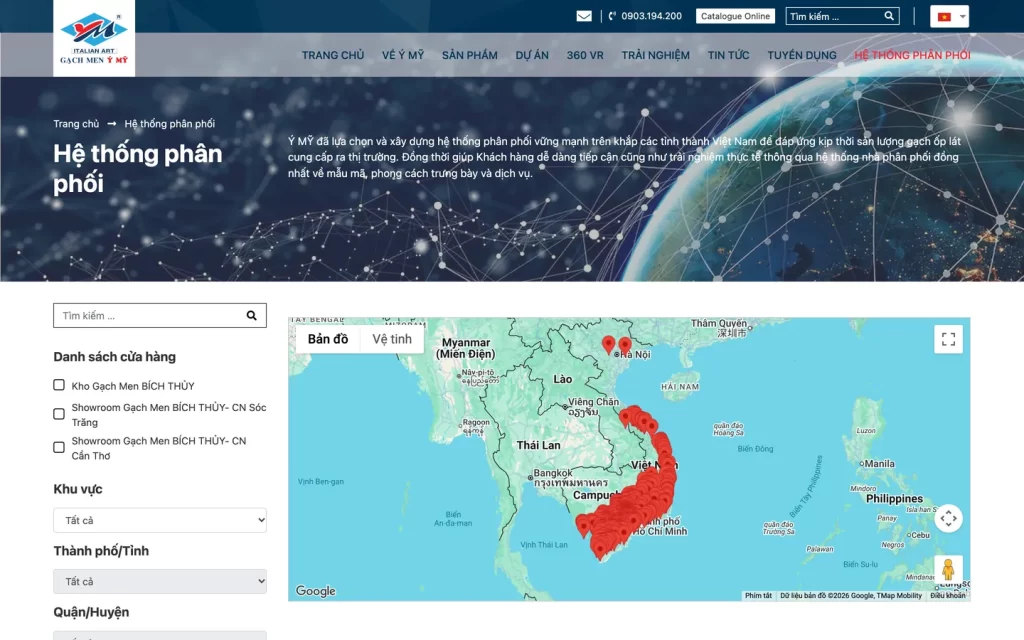Screen dimensions: 1024x640
Task: Click the left red map pin above Hà Nội
Action: pyautogui.click(x=609, y=344)
